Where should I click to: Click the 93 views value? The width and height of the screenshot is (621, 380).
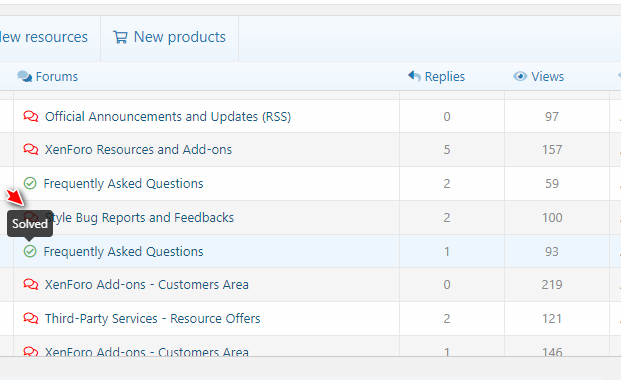coord(552,252)
